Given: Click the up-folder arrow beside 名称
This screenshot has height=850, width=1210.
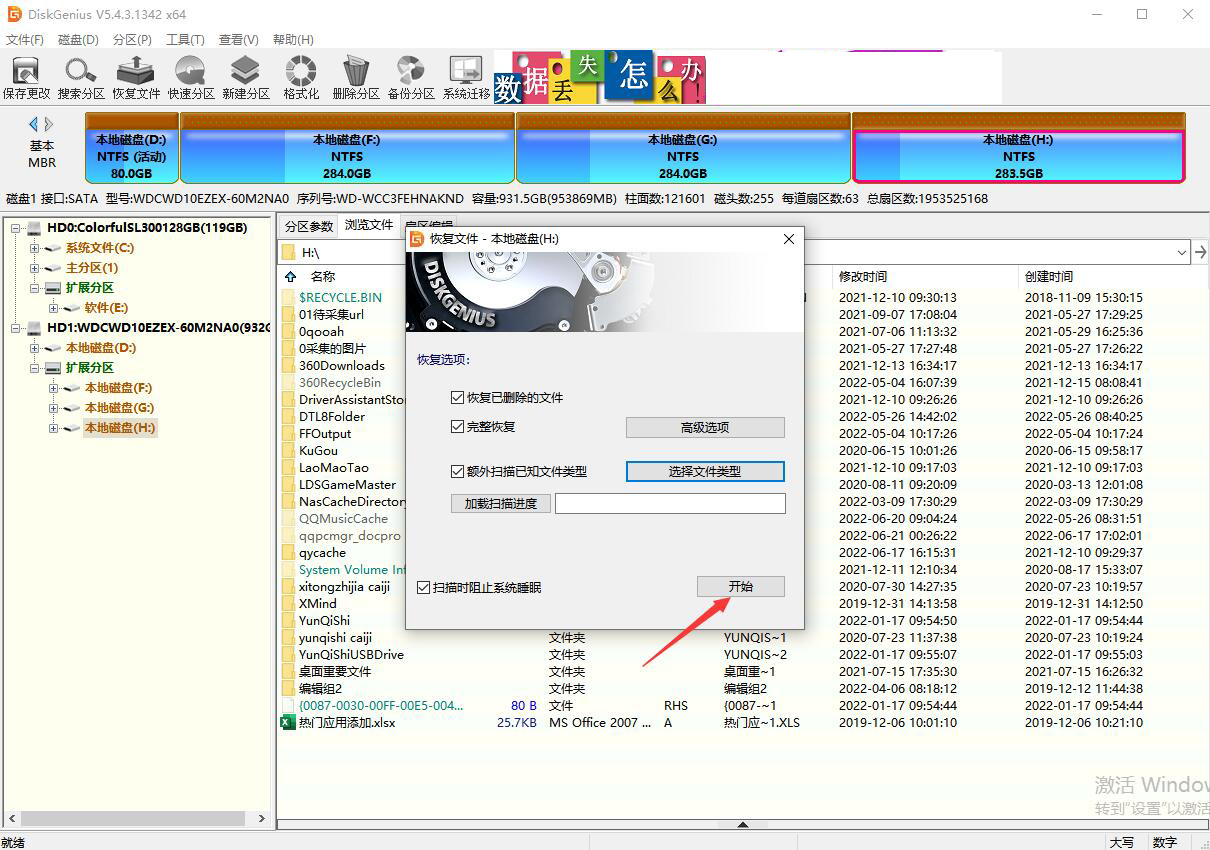Looking at the screenshot, I should tap(291, 276).
